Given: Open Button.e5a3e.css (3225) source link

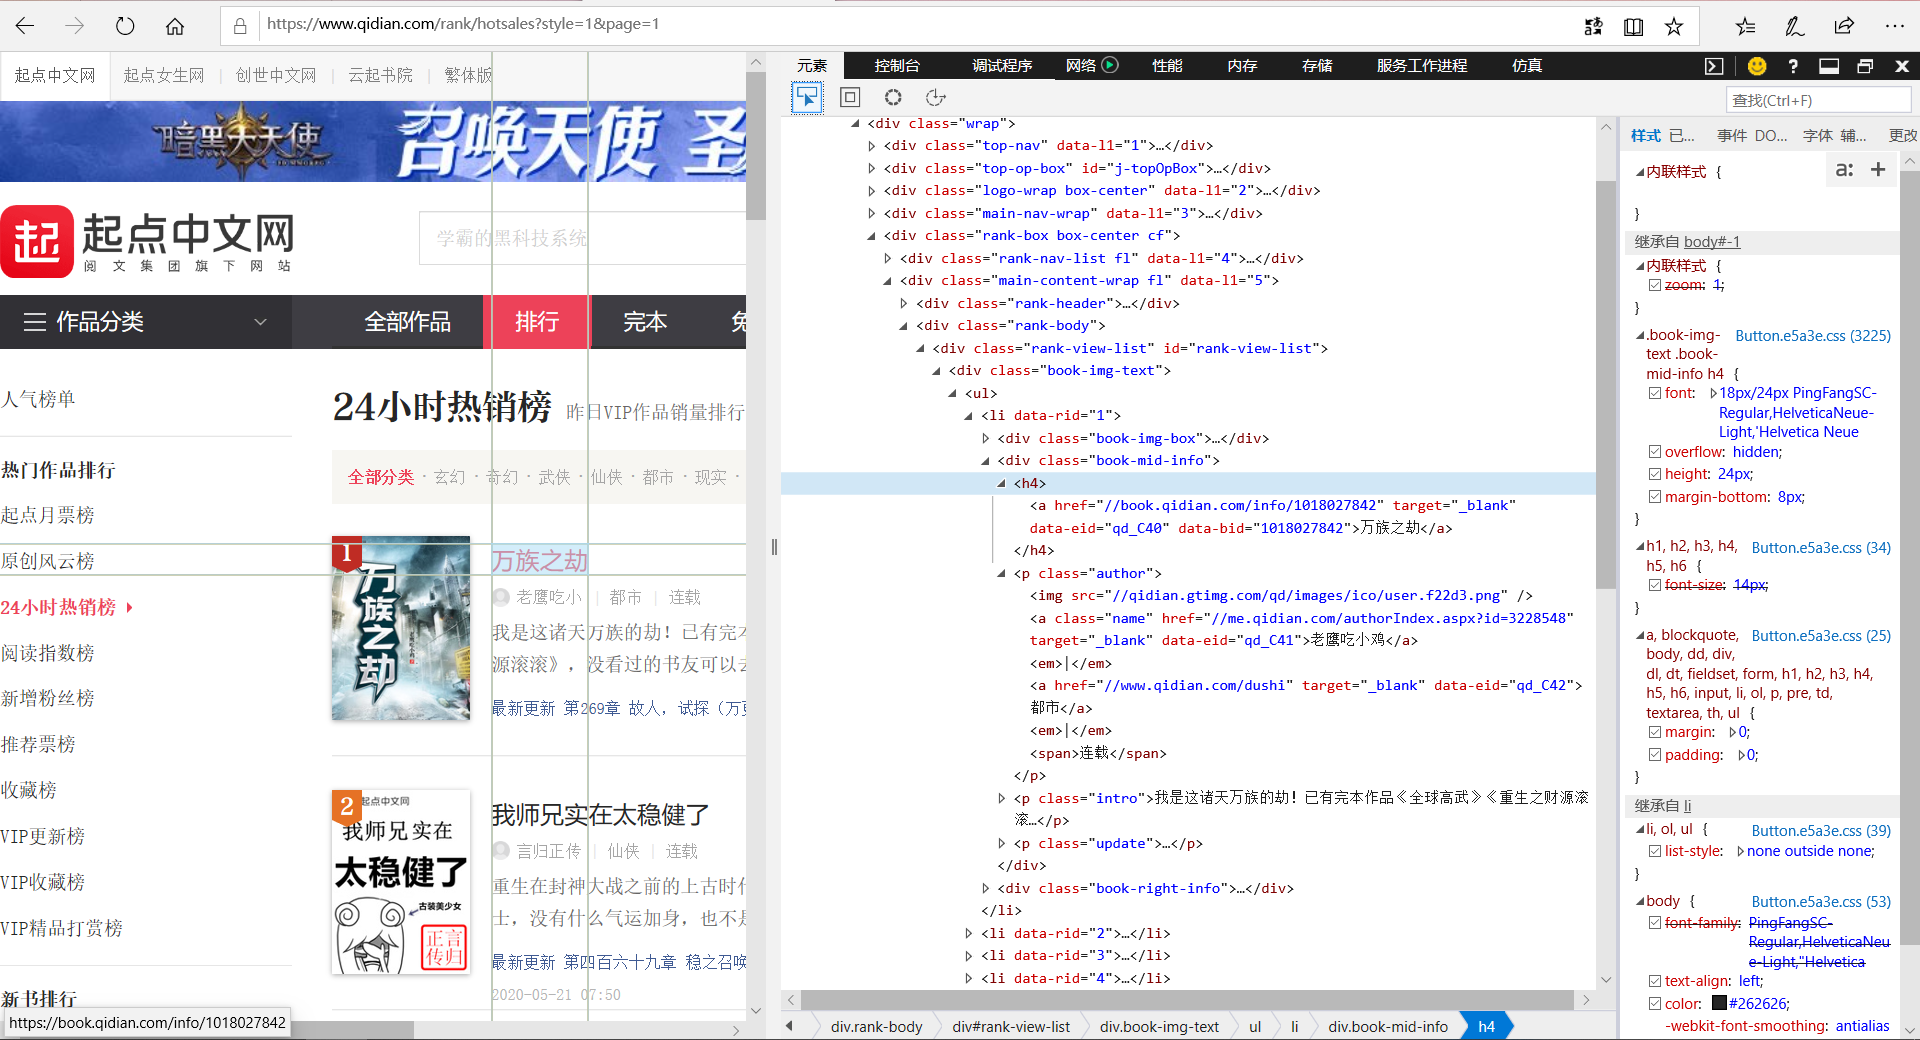Looking at the screenshot, I should 1813,336.
